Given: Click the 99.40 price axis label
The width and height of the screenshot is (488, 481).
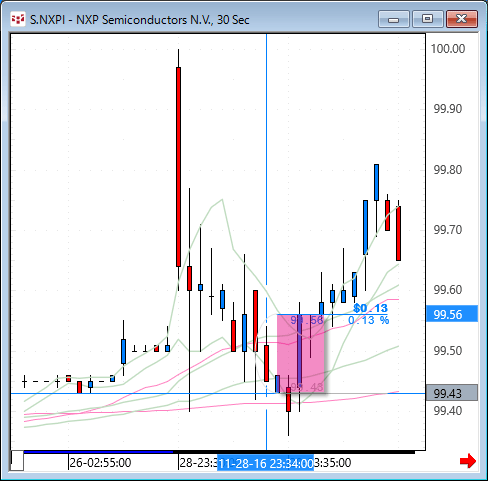Looking at the screenshot, I should pyautogui.click(x=448, y=411).
